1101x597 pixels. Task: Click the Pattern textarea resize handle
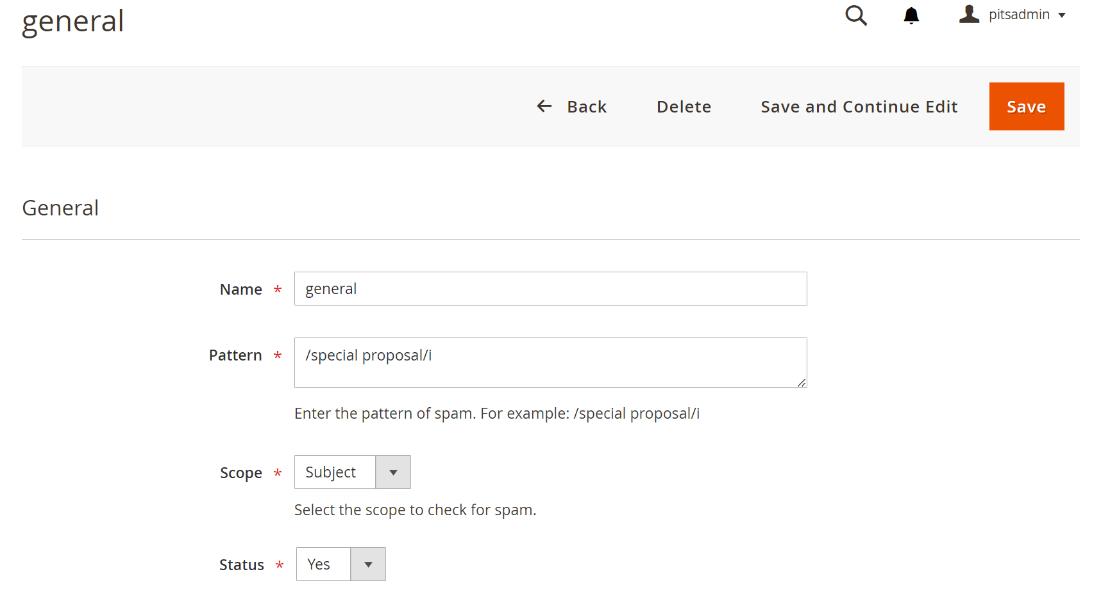pos(801,382)
